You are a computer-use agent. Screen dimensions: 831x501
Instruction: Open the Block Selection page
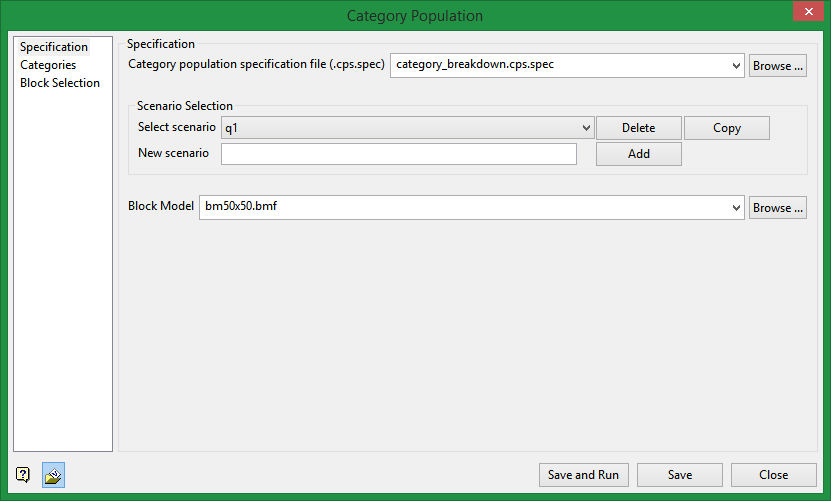60,83
